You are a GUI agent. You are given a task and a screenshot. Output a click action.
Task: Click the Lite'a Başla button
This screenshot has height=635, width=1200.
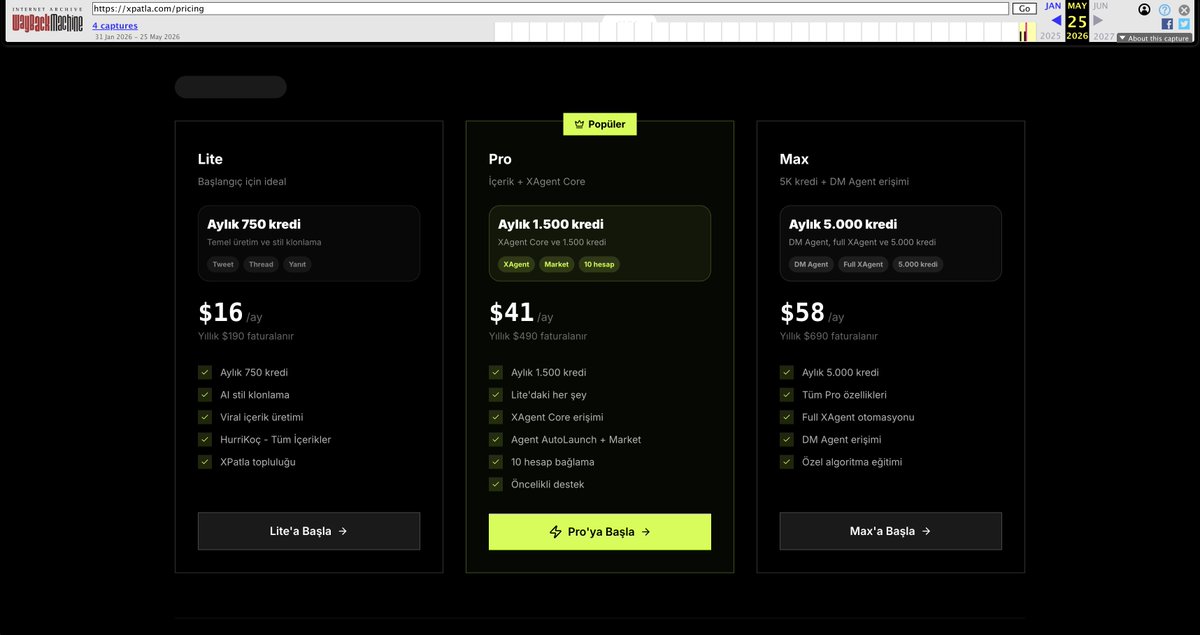(x=309, y=531)
